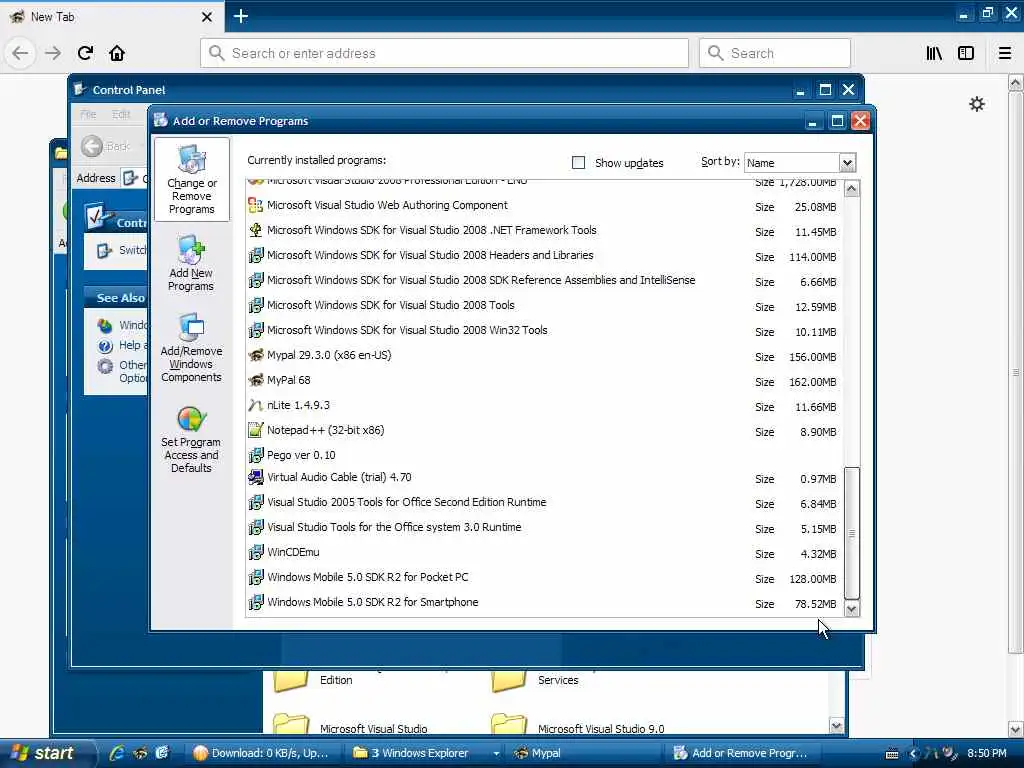Click the nLite 1.4.9.3 icon
The width and height of the screenshot is (1024, 768).
tap(255, 406)
